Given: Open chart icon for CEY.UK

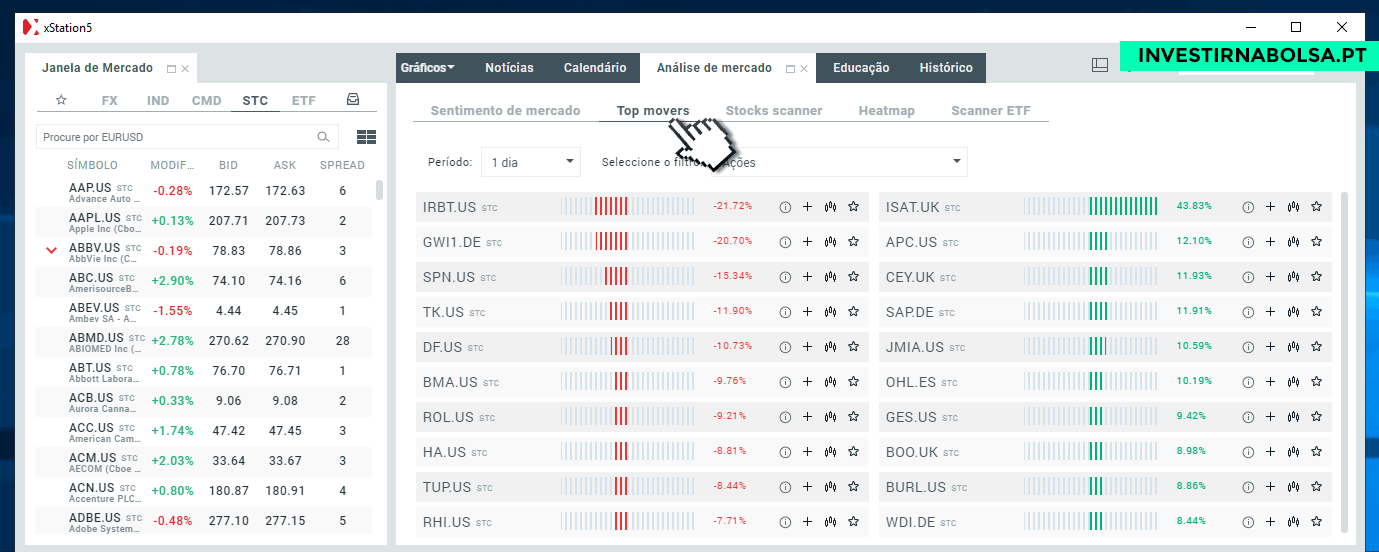Looking at the screenshot, I should 1293,277.
